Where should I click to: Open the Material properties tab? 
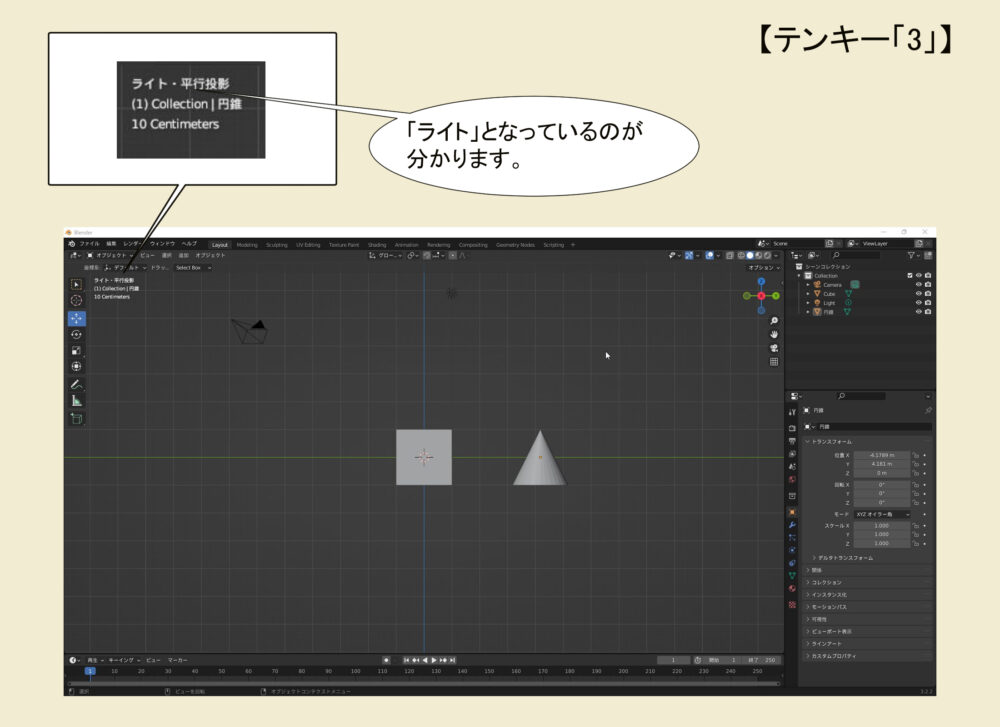(792, 589)
